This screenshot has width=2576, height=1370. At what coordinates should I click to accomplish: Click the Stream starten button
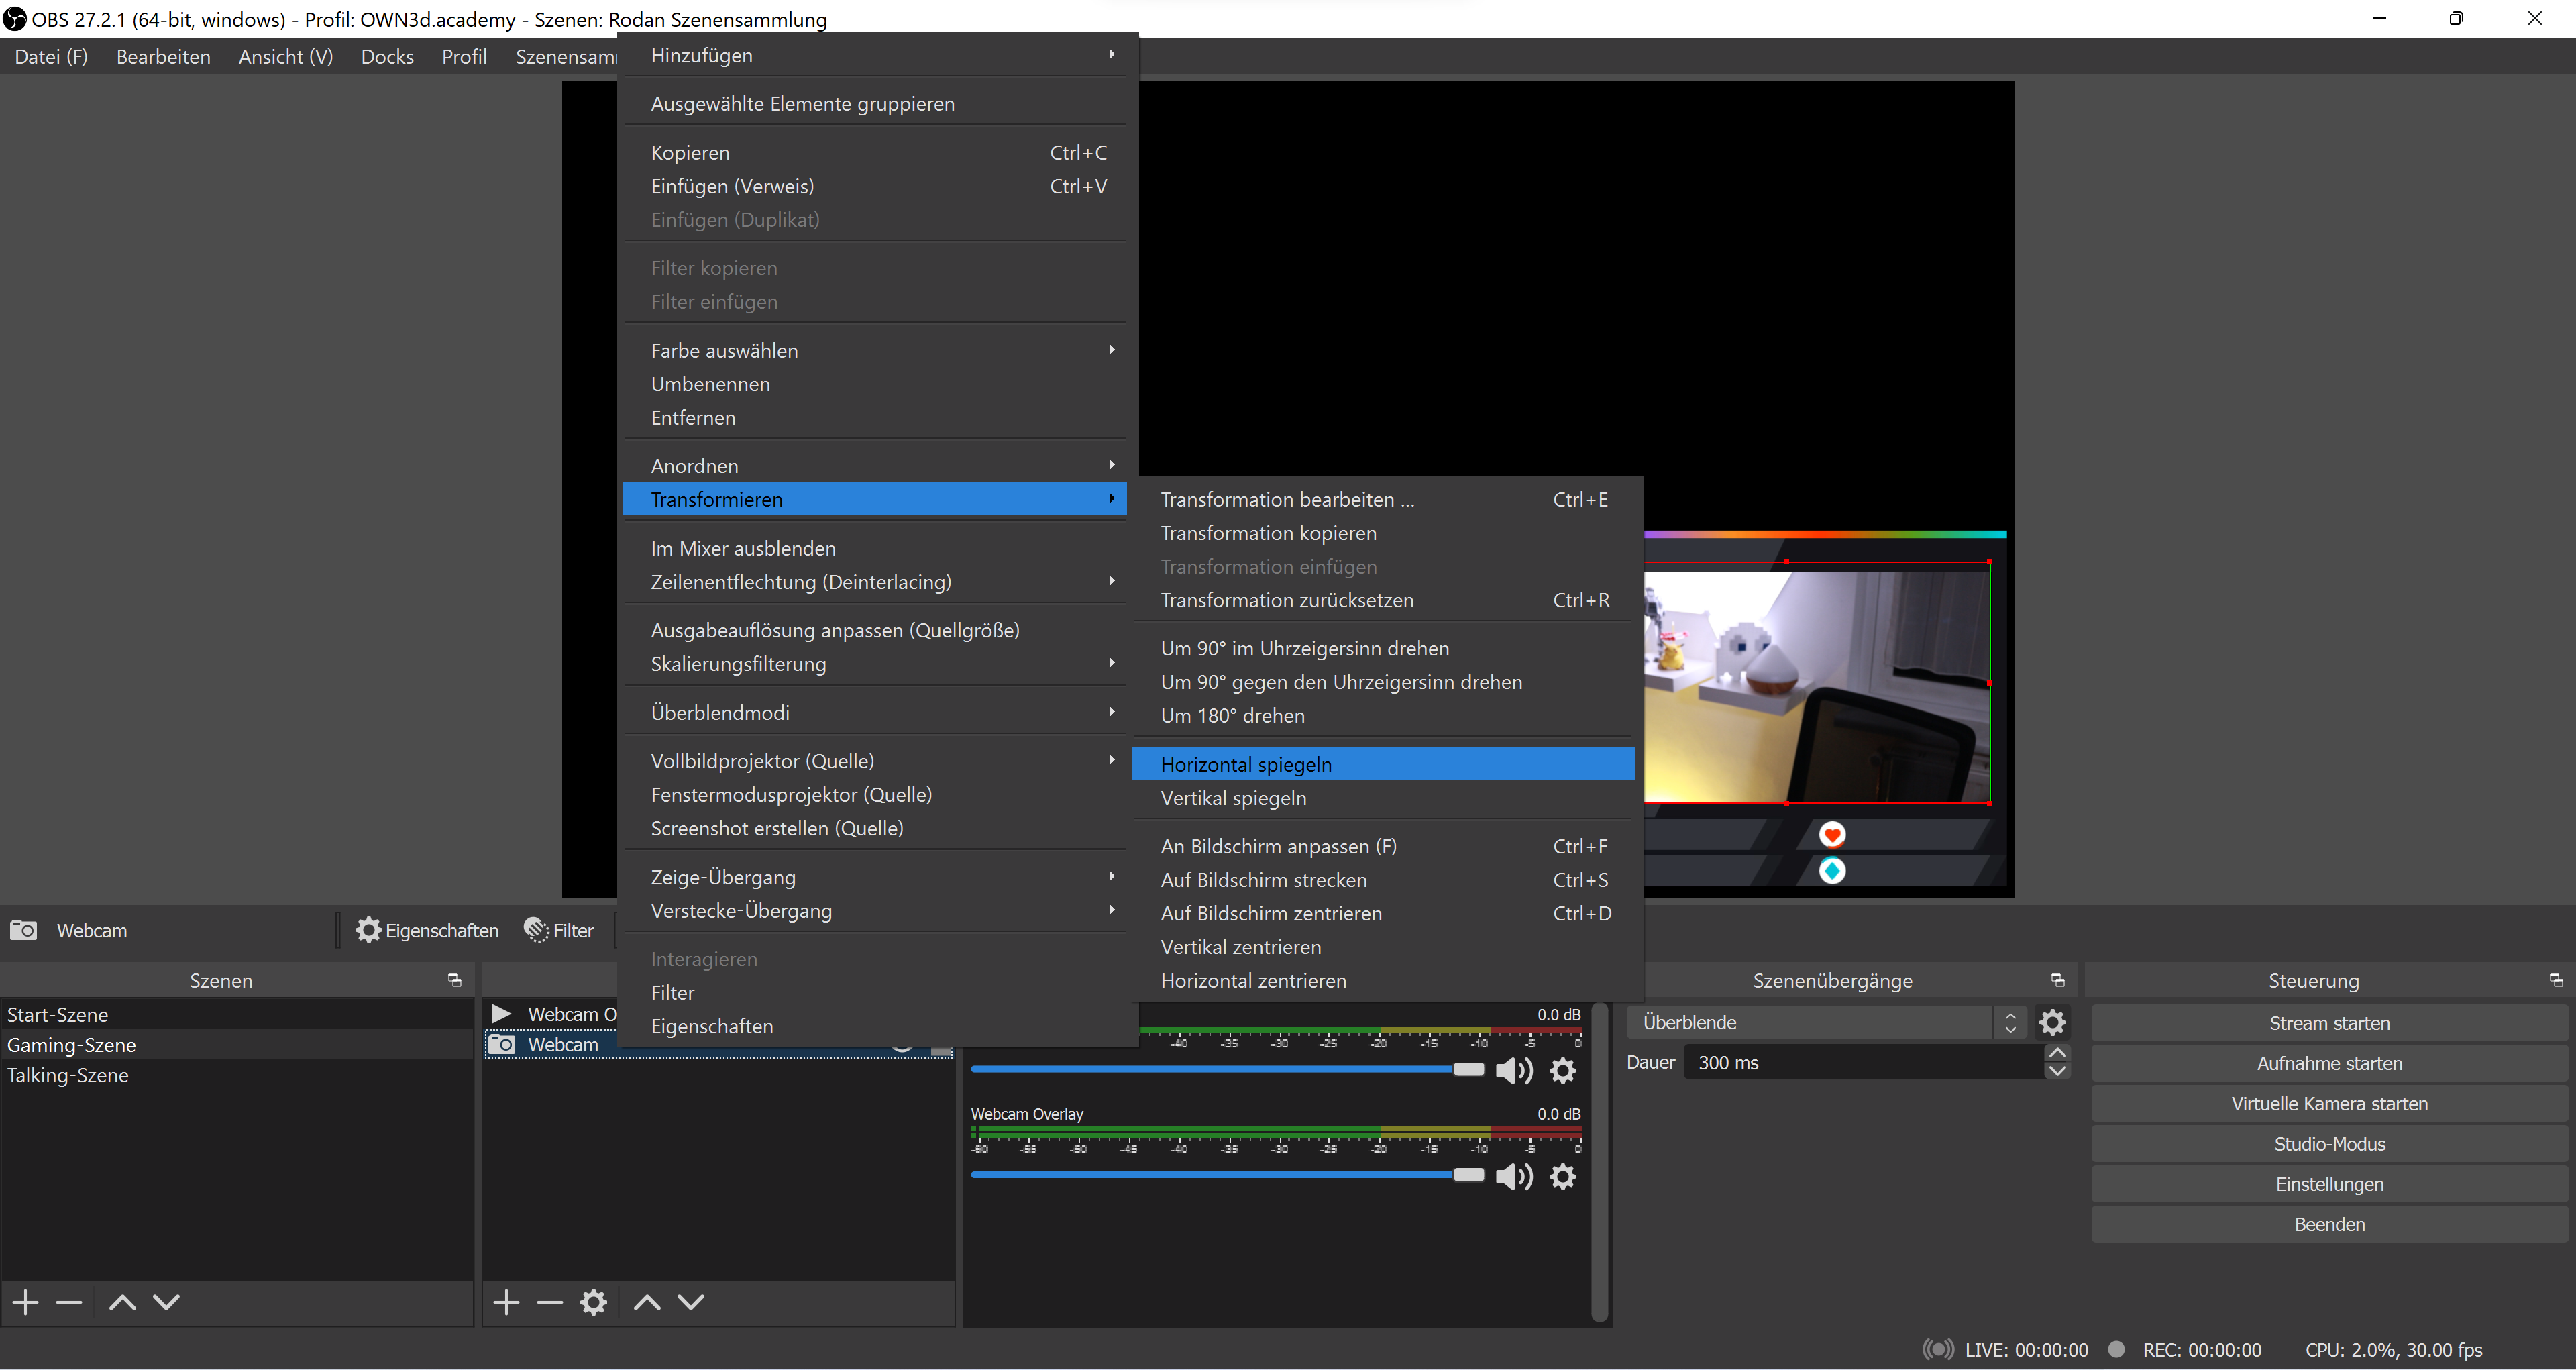click(x=2329, y=1023)
